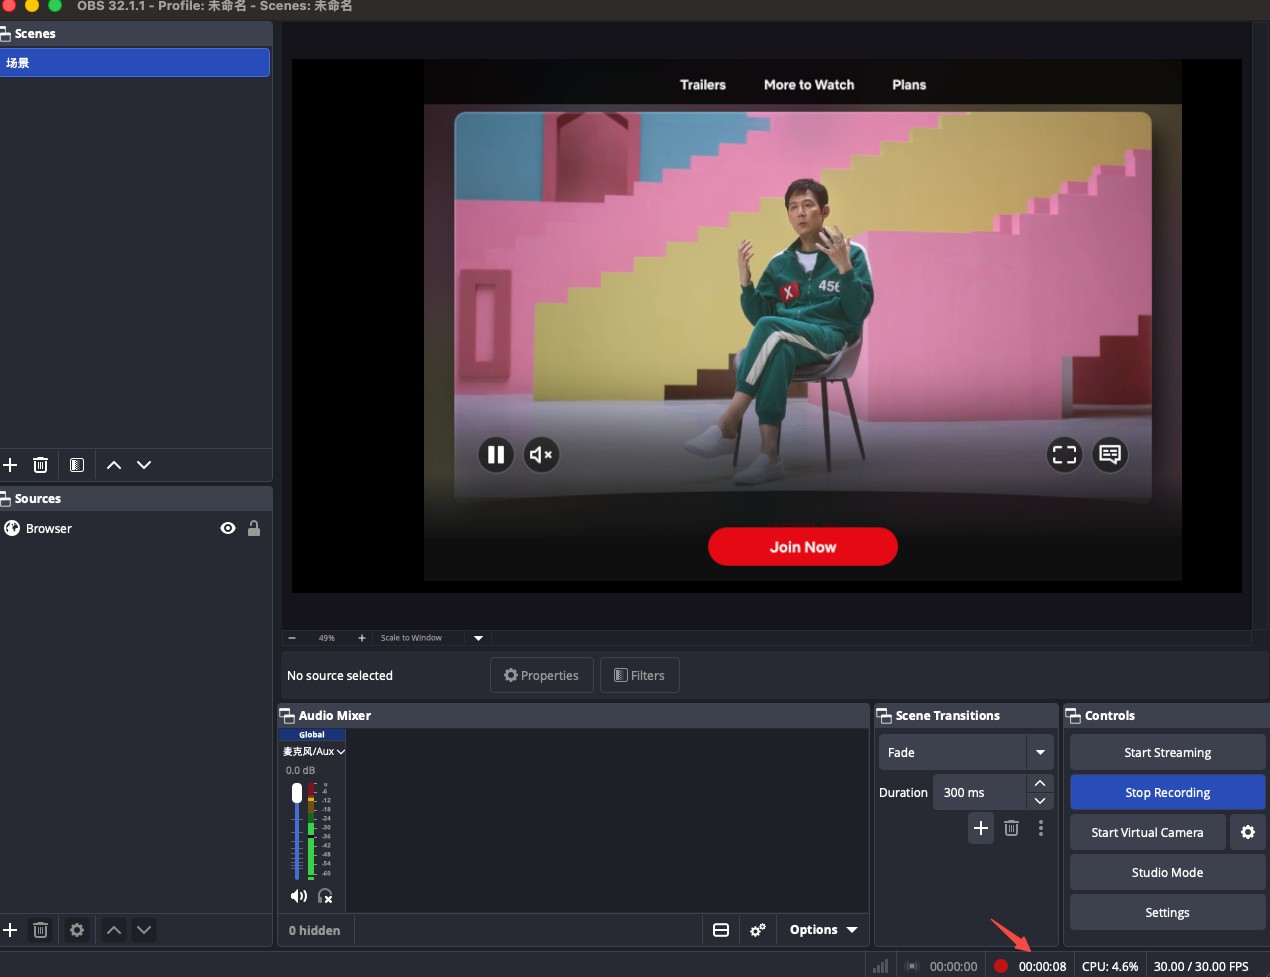
Task: Open source properties gear in Sources toolbar
Action: [x=77, y=930]
